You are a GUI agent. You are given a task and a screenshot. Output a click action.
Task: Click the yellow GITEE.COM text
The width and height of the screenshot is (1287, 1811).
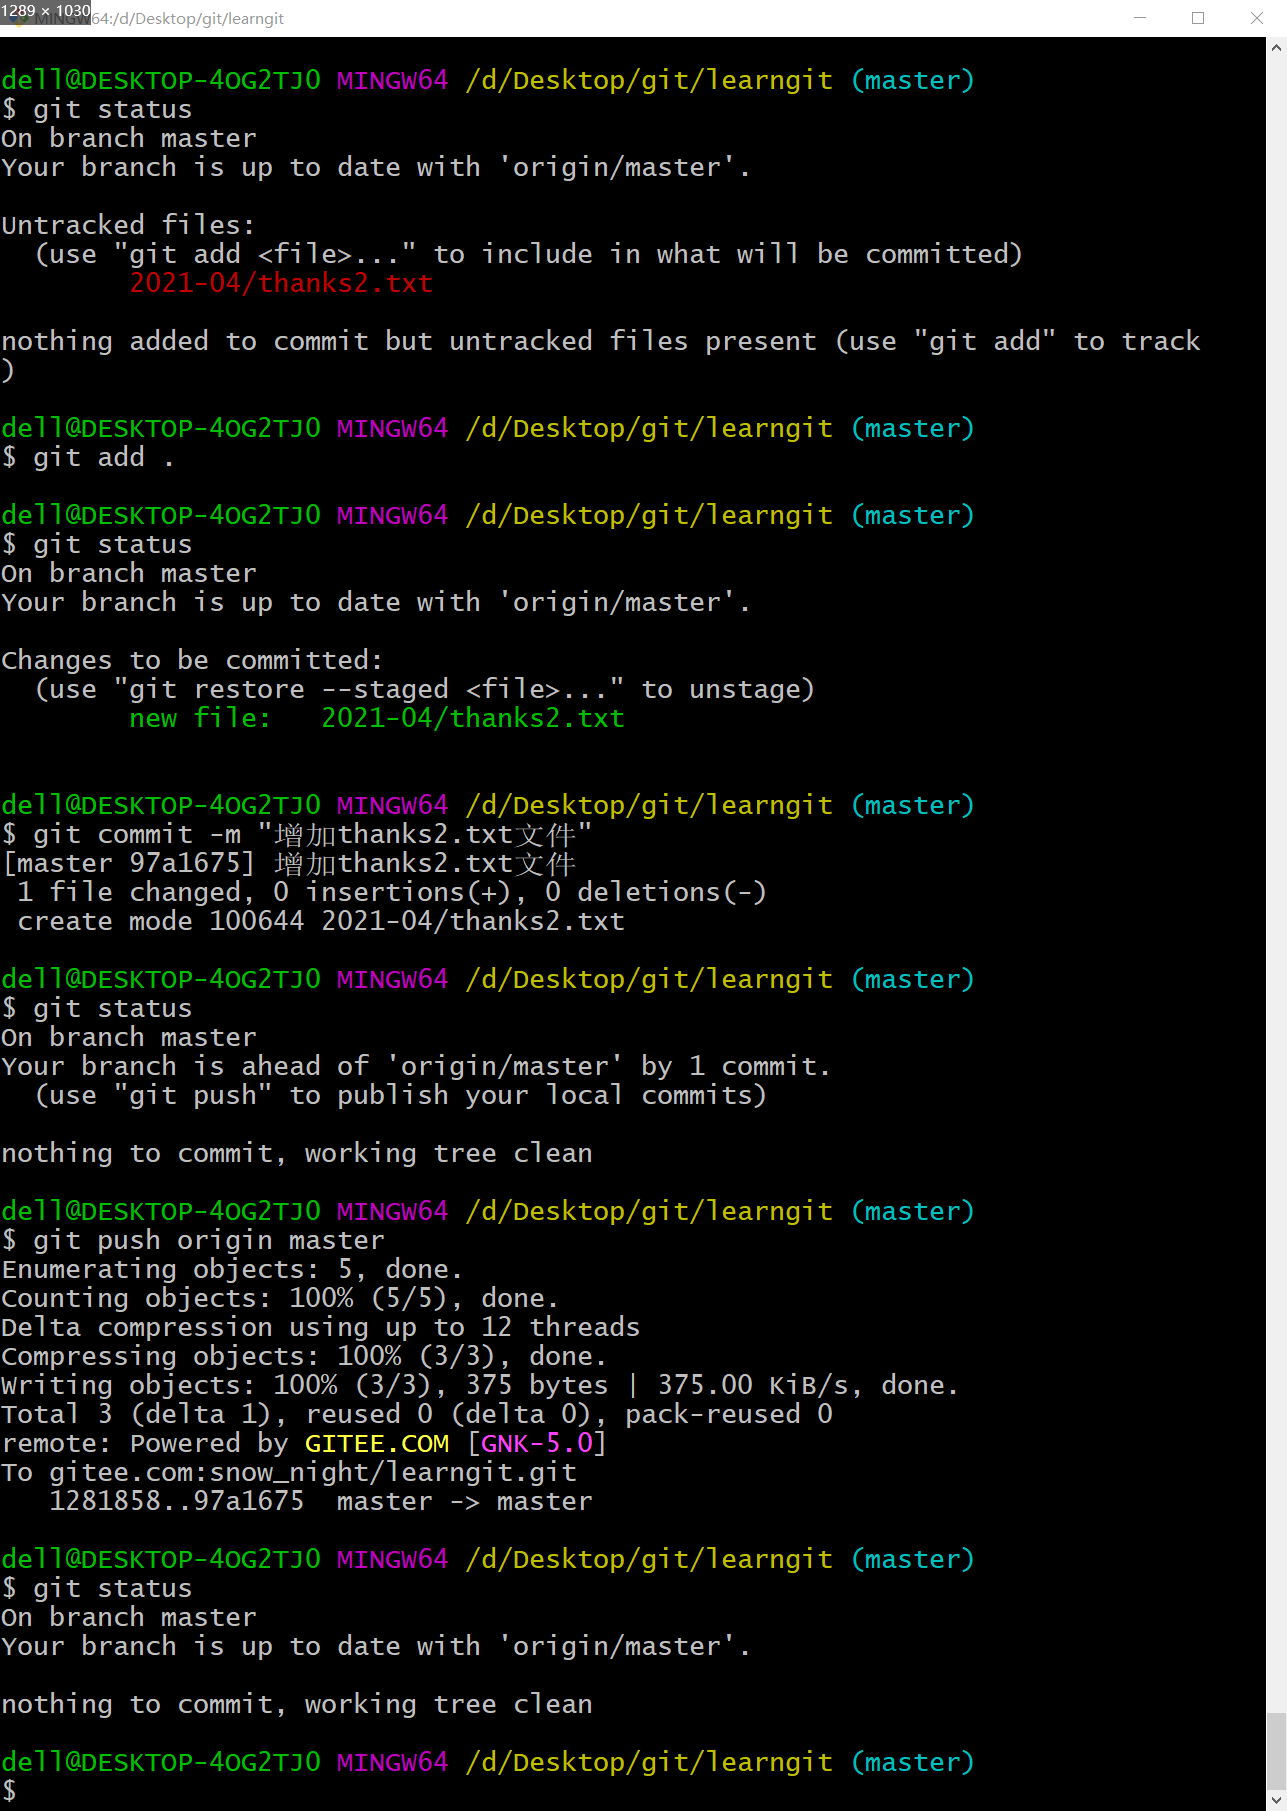click(377, 1443)
